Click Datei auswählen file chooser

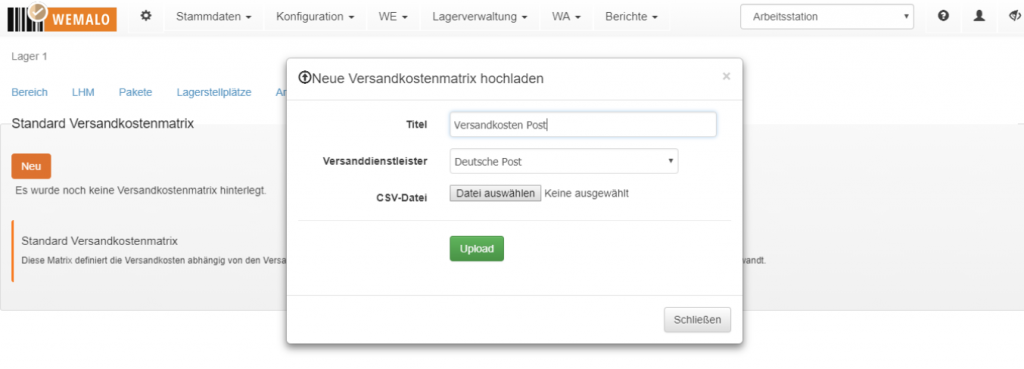(495, 193)
